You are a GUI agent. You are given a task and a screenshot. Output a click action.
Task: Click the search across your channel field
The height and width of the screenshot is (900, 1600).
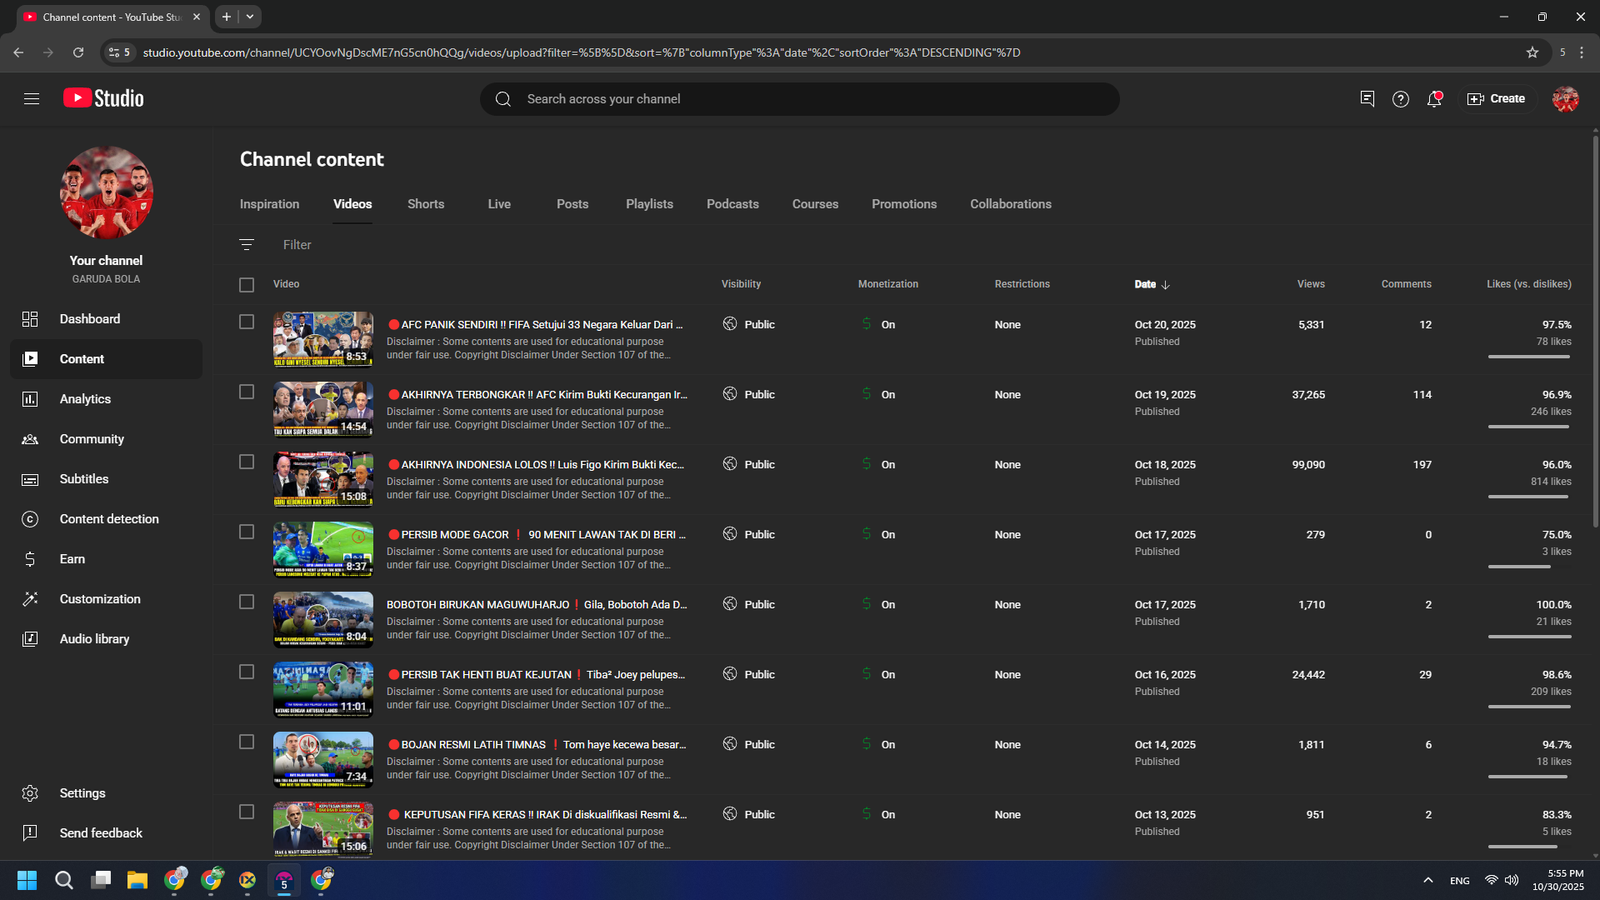coord(800,99)
